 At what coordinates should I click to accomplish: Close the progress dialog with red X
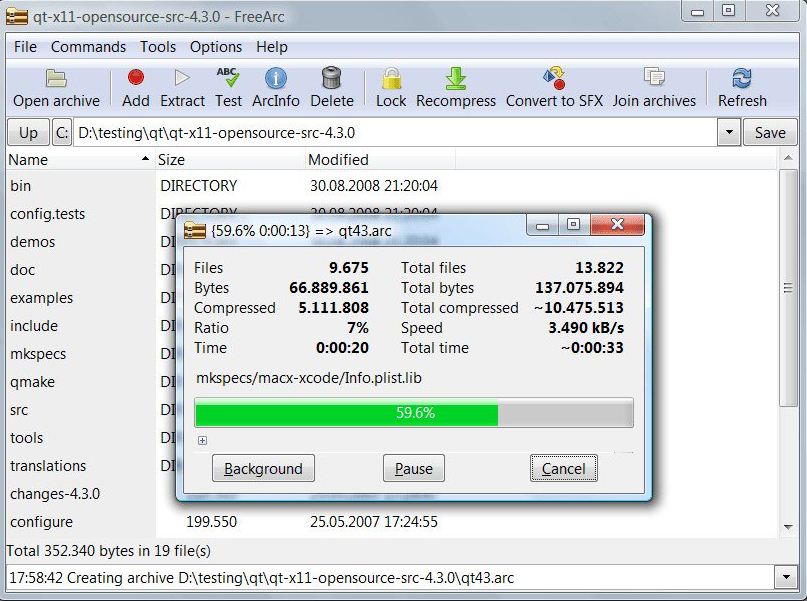(x=617, y=224)
